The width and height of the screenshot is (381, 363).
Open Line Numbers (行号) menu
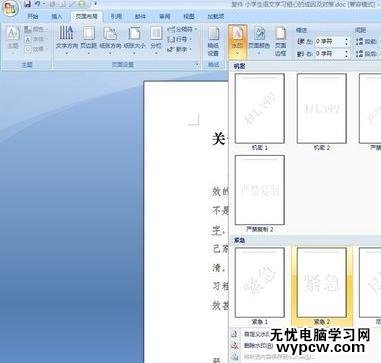point(179,39)
